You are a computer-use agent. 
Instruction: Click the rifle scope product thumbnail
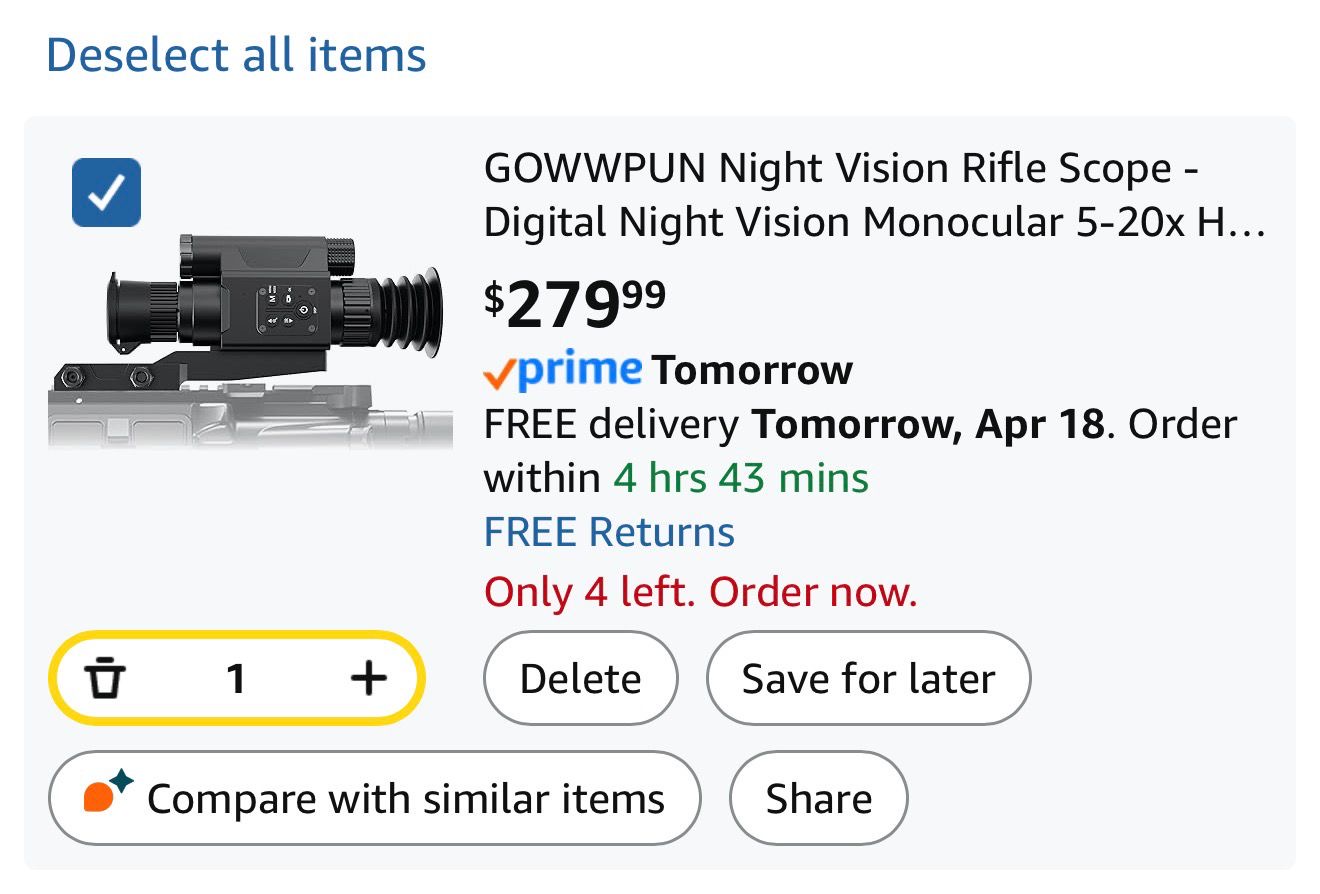point(250,340)
